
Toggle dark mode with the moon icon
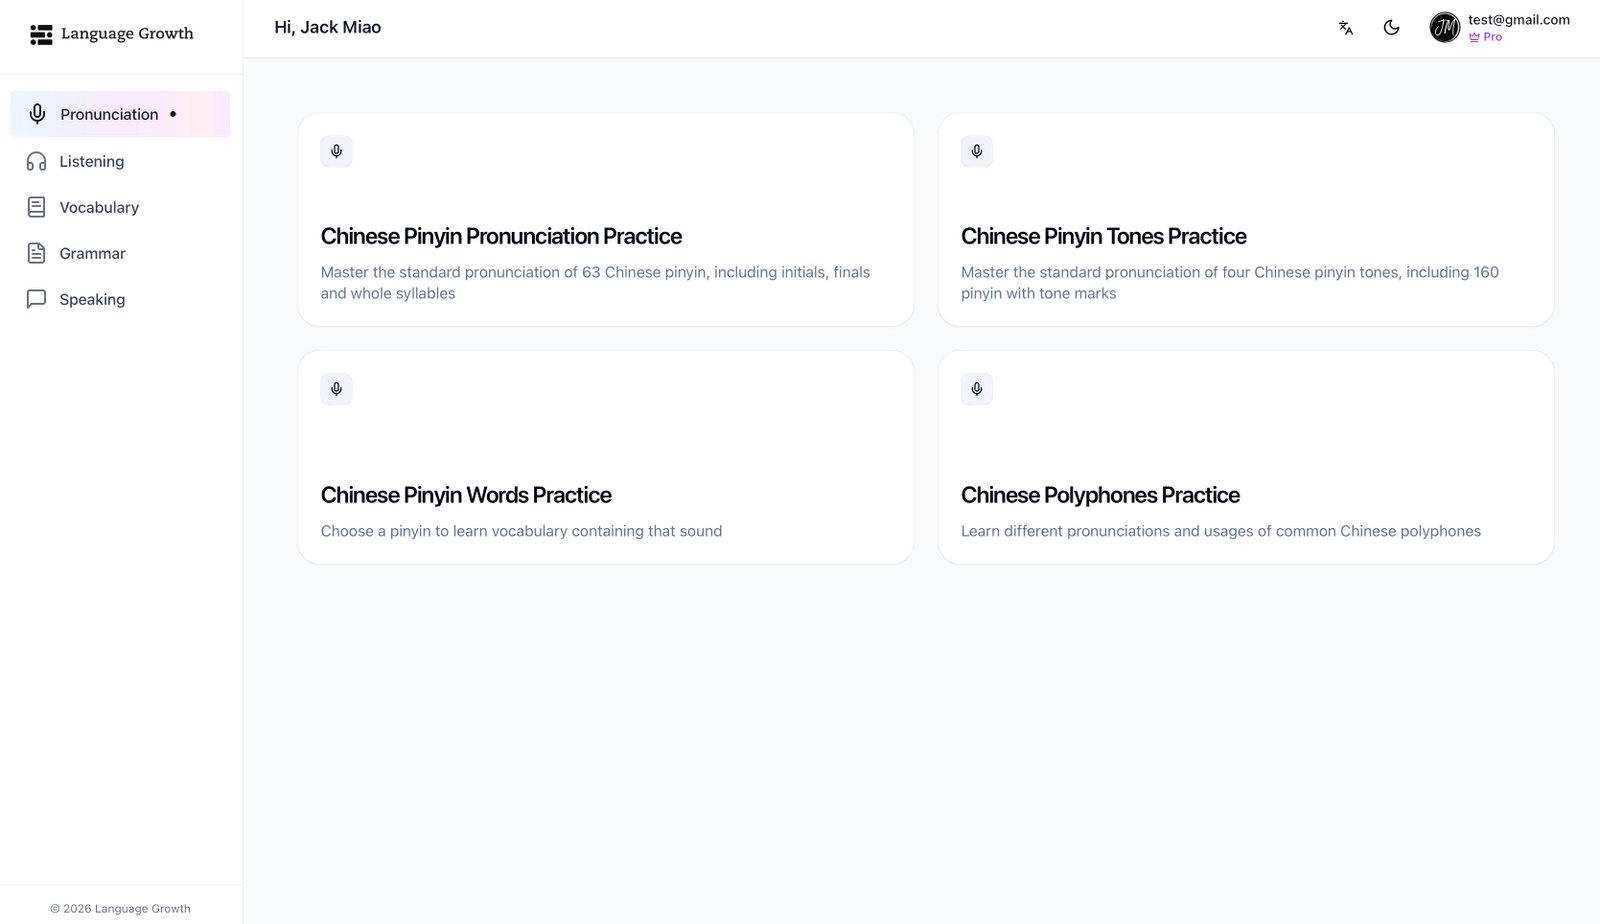coord(1391,28)
